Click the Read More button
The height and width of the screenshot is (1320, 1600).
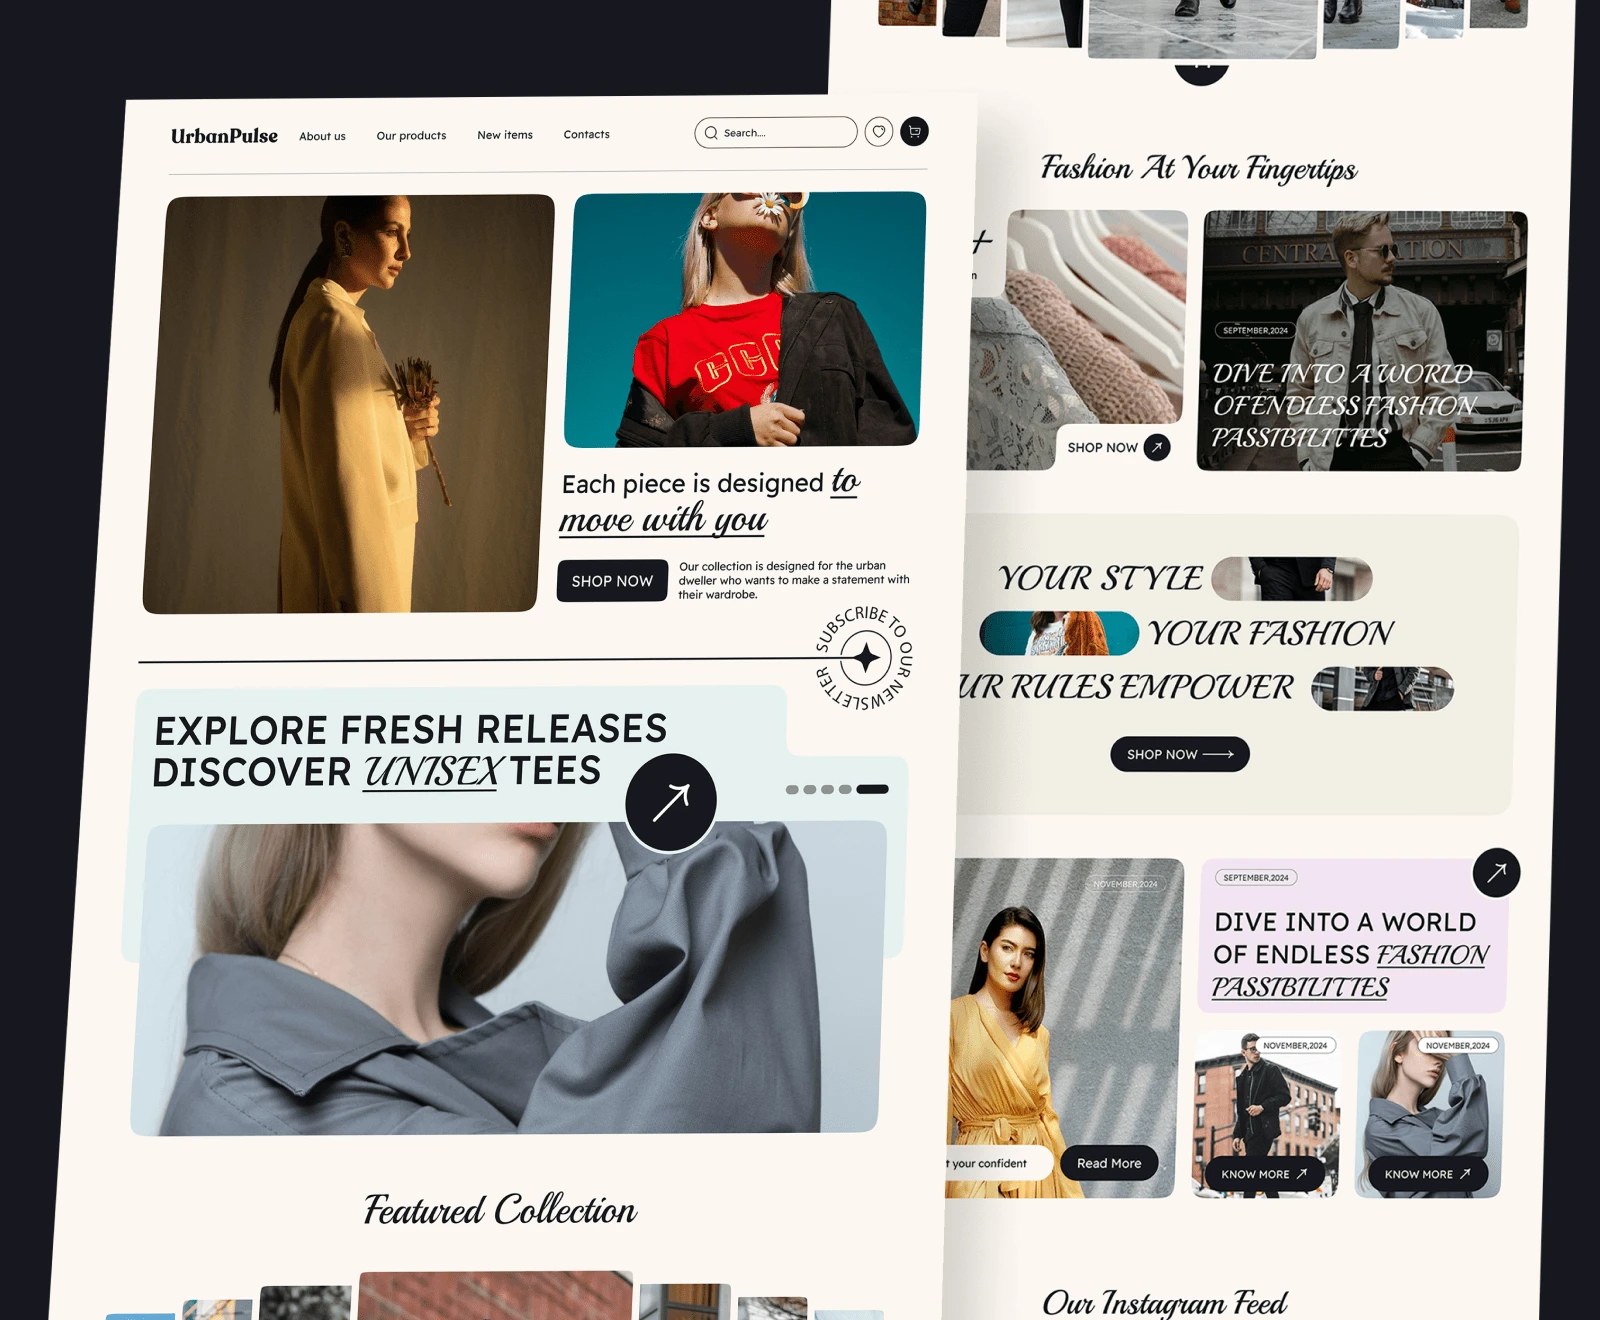click(1109, 1163)
